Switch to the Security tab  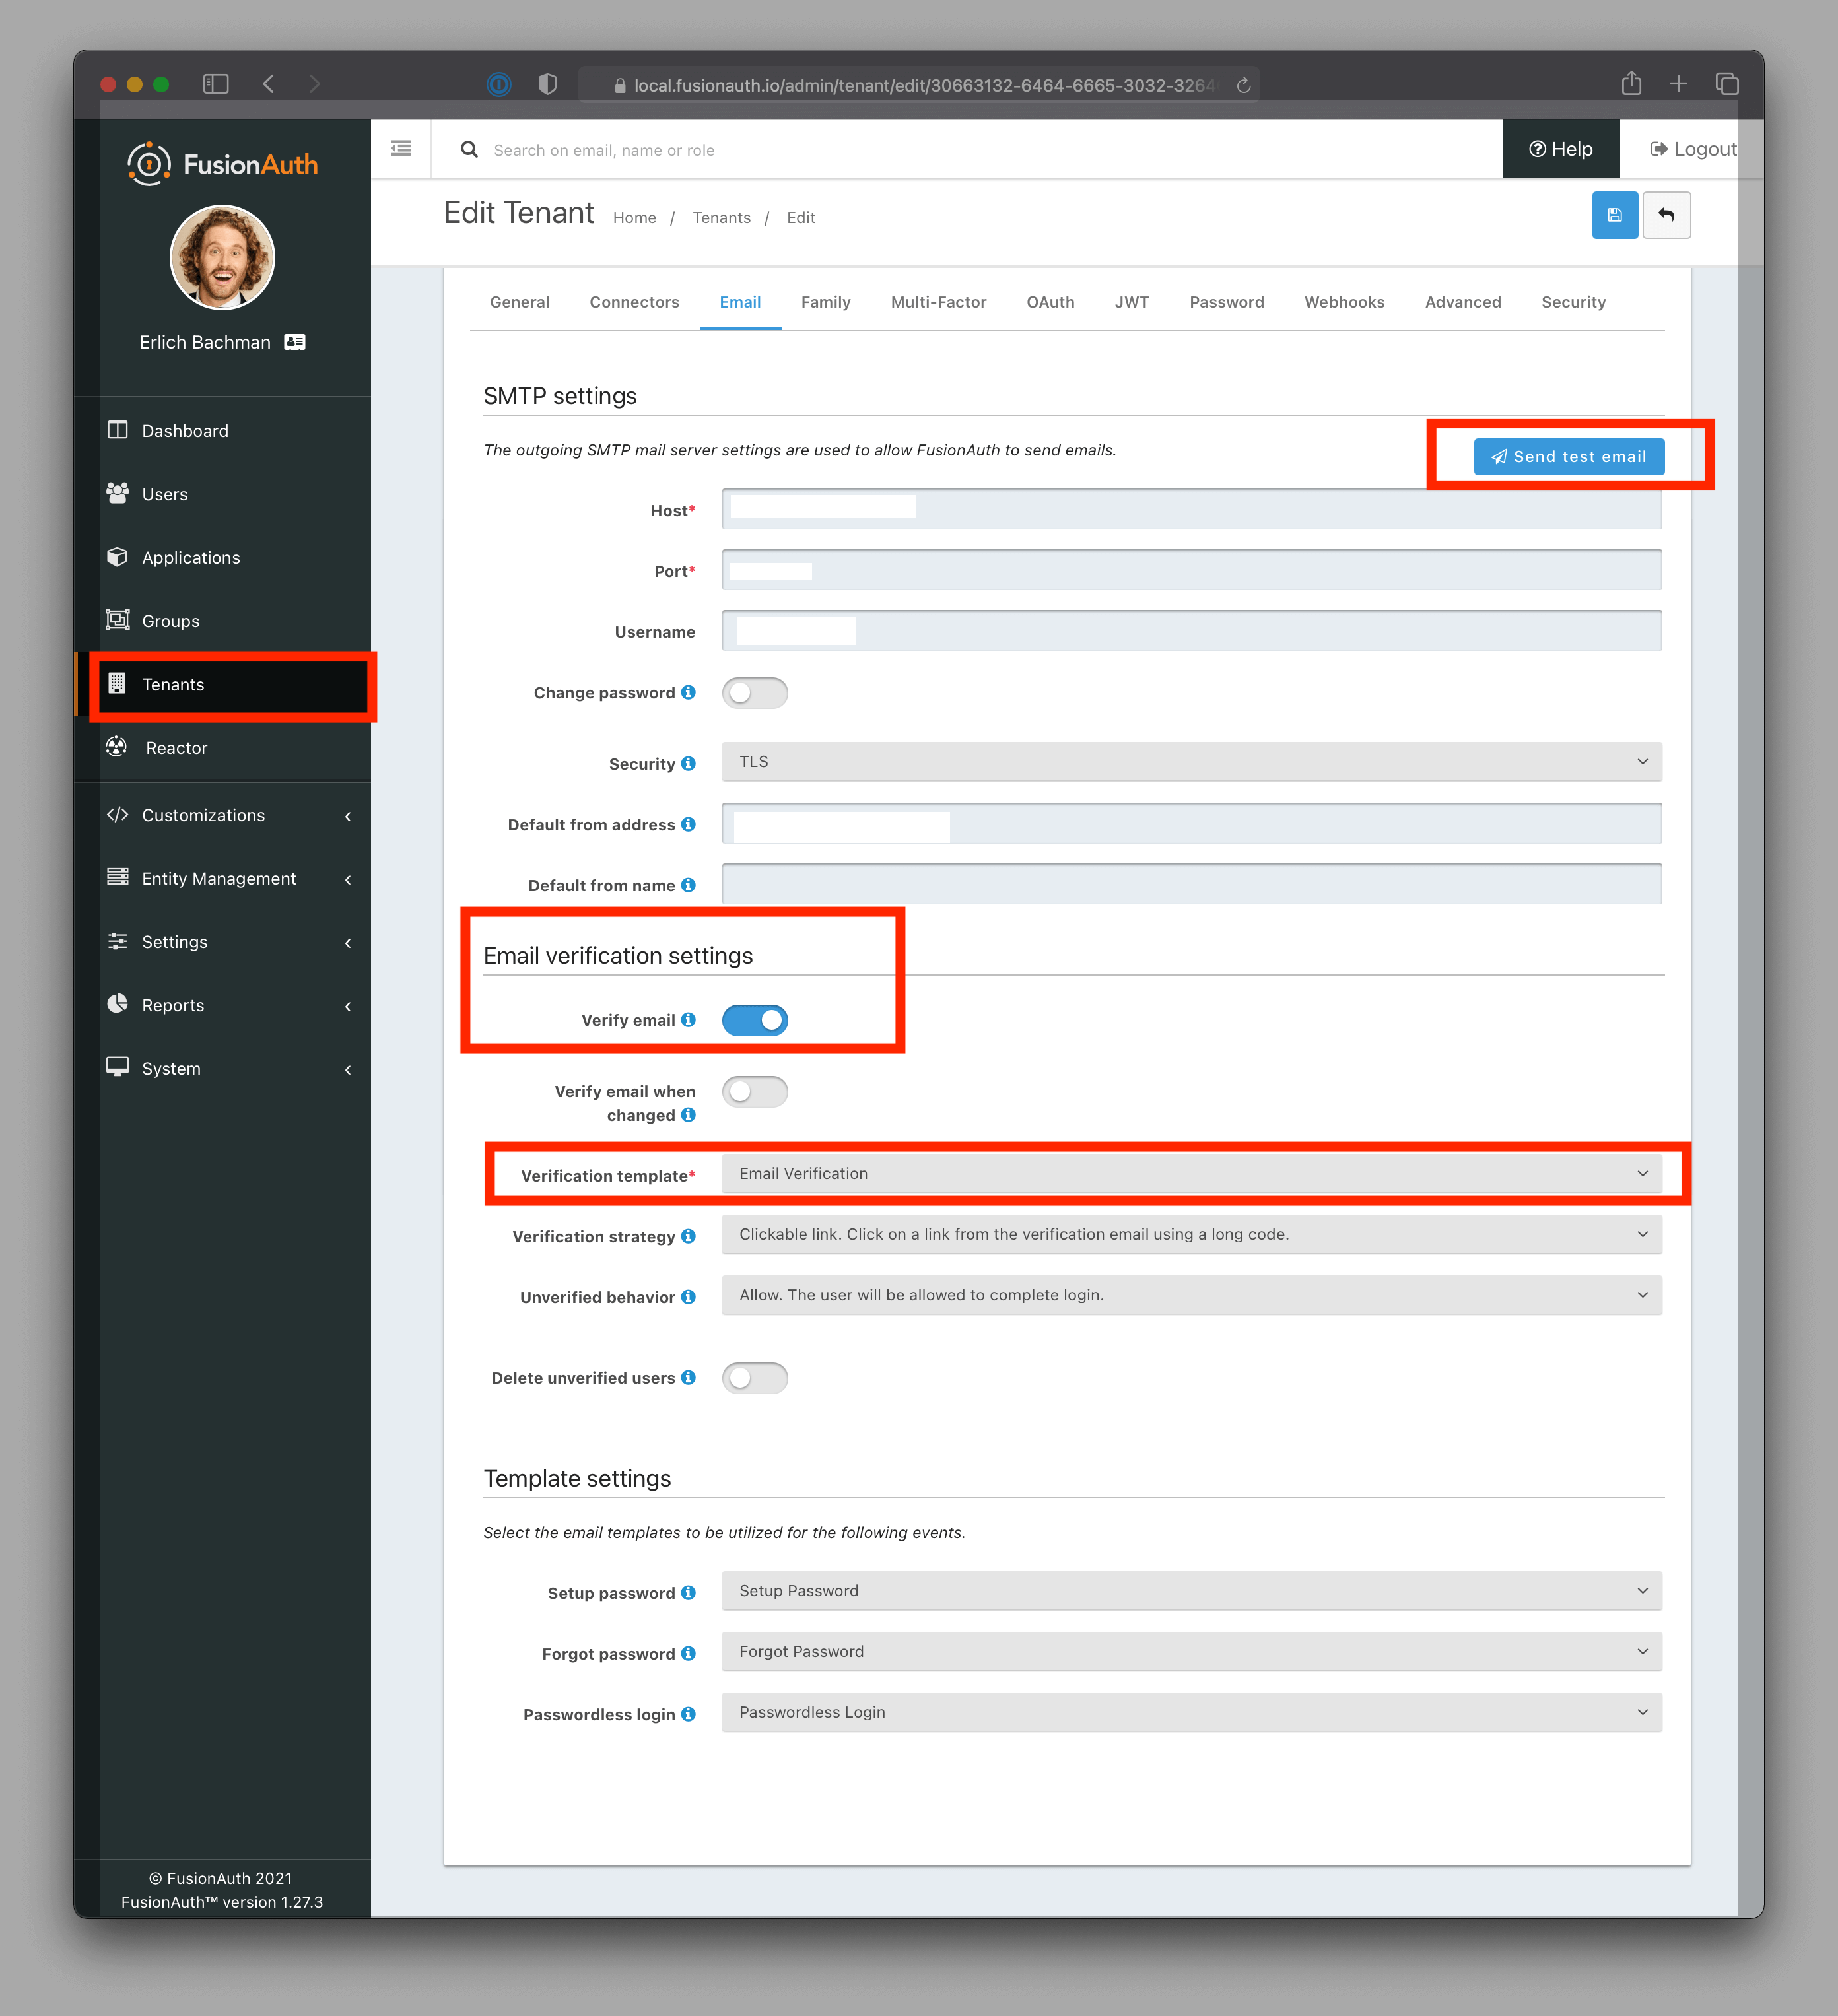click(x=1573, y=302)
